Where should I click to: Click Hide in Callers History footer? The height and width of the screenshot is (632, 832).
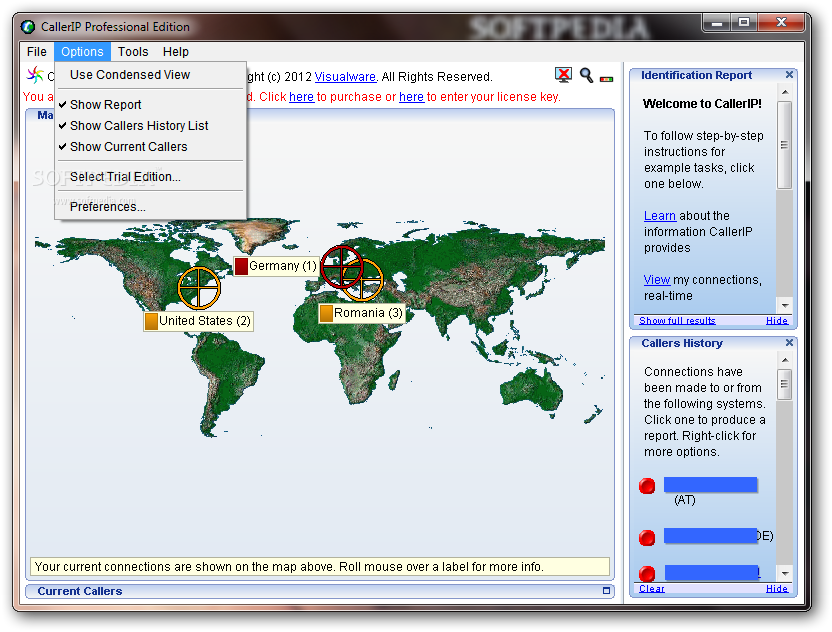click(777, 588)
